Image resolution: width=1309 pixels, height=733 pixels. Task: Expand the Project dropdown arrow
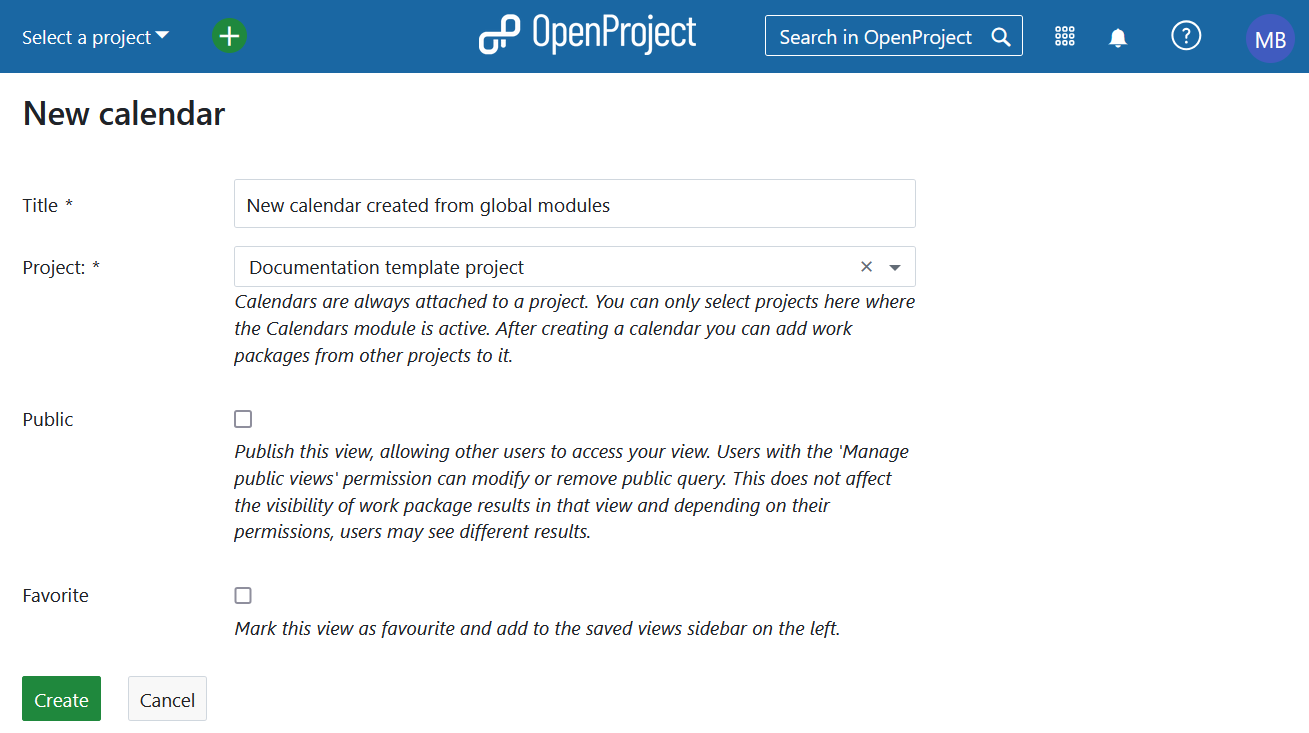click(895, 267)
